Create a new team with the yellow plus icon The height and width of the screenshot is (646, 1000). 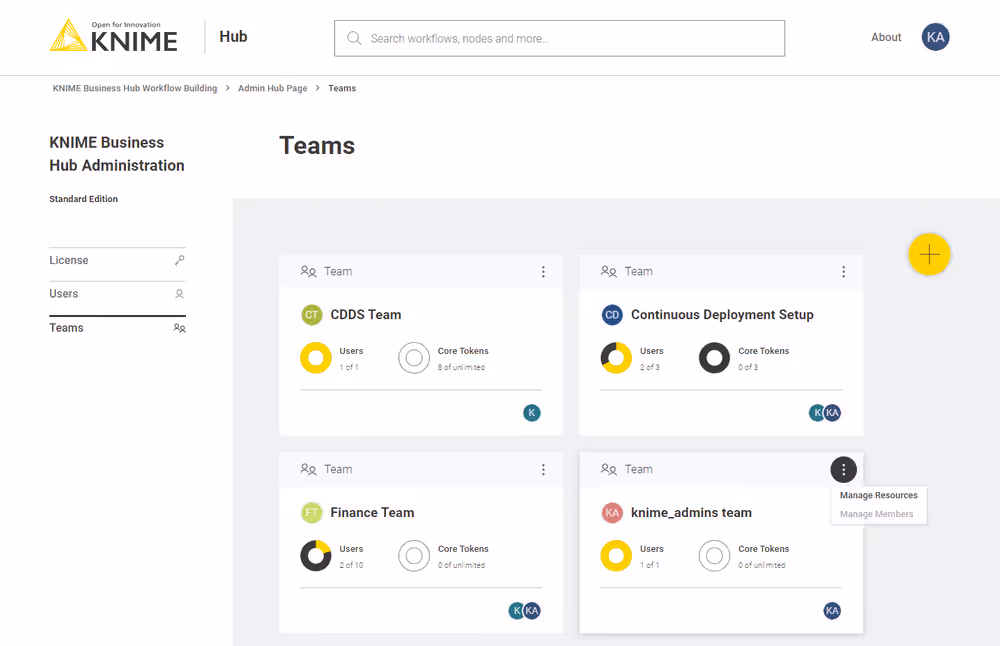pos(929,254)
